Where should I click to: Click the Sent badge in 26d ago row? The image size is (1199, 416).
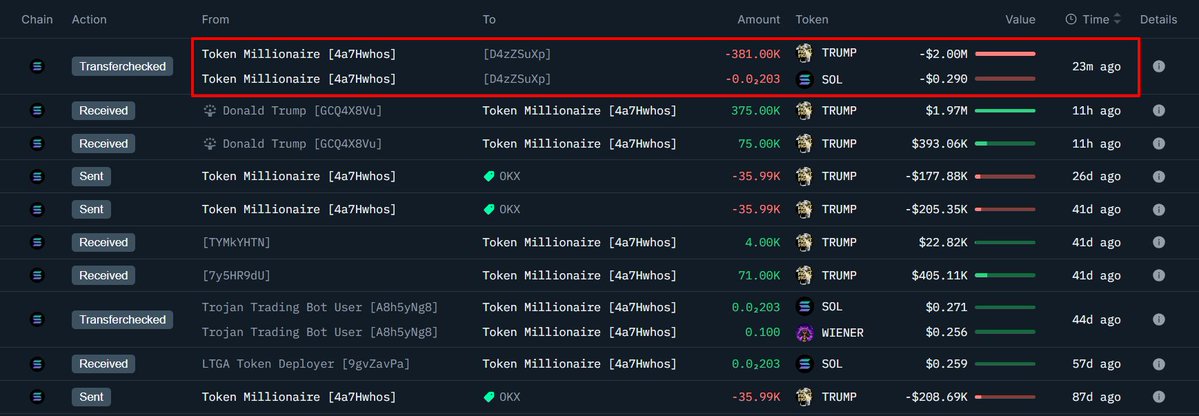[x=91, y=177]
